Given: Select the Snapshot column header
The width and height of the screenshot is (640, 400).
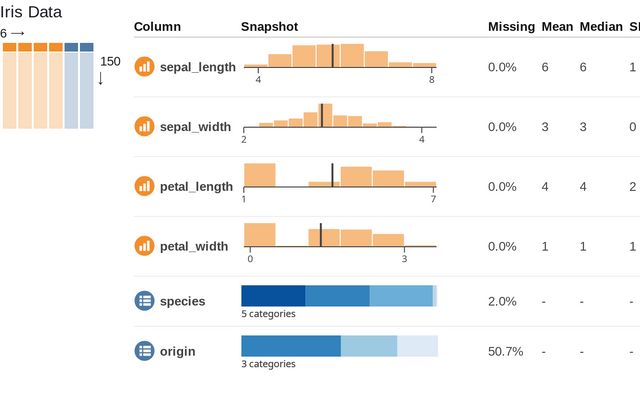Looking at the screenshot, I should click(x=270, y=26).
